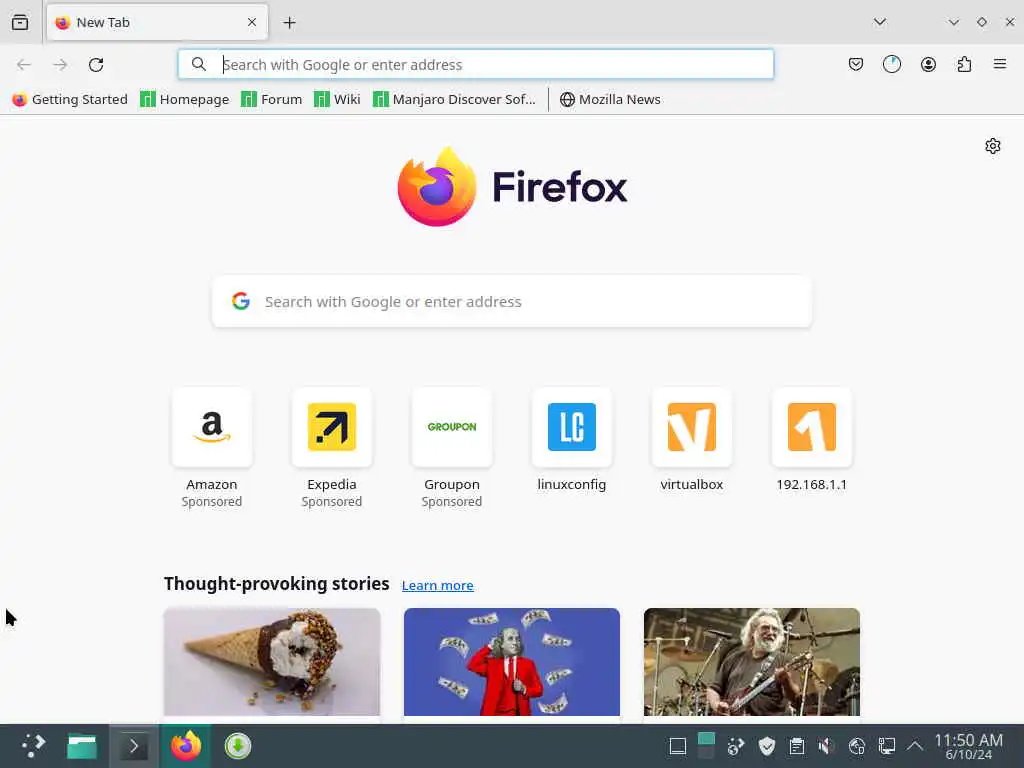Open Firefox View tab list icon

pos(20,22)
